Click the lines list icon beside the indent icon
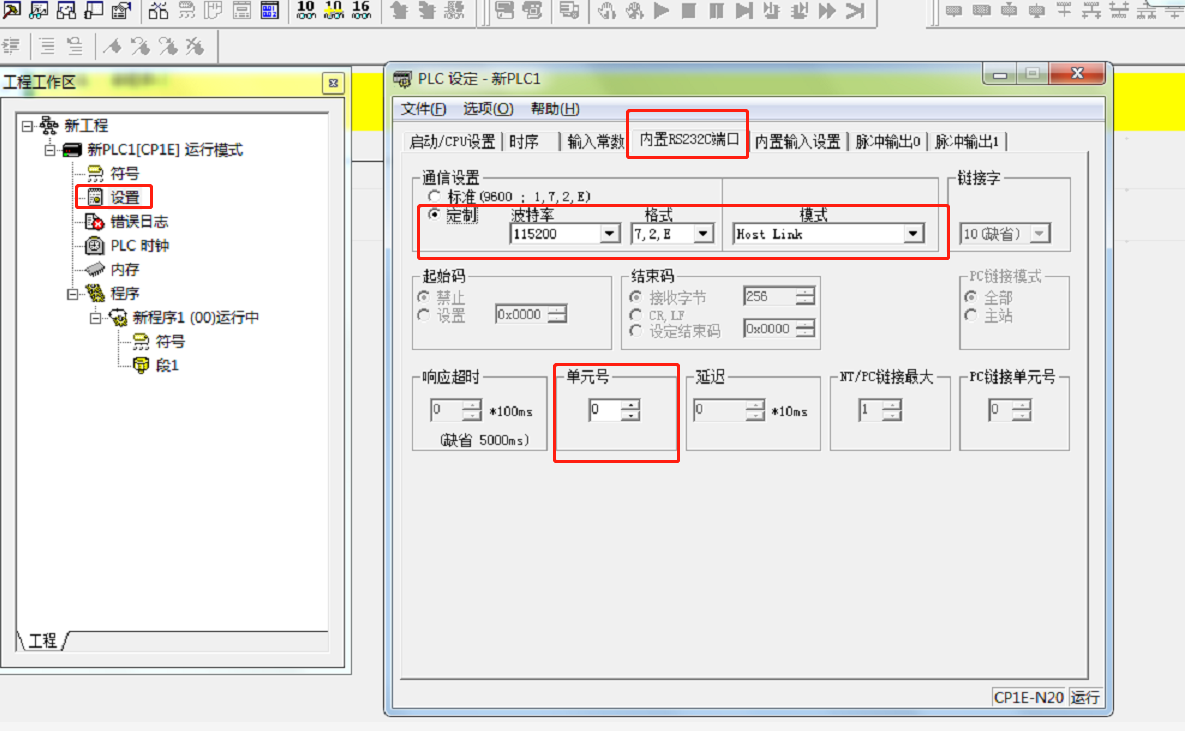 pos(47,46)
